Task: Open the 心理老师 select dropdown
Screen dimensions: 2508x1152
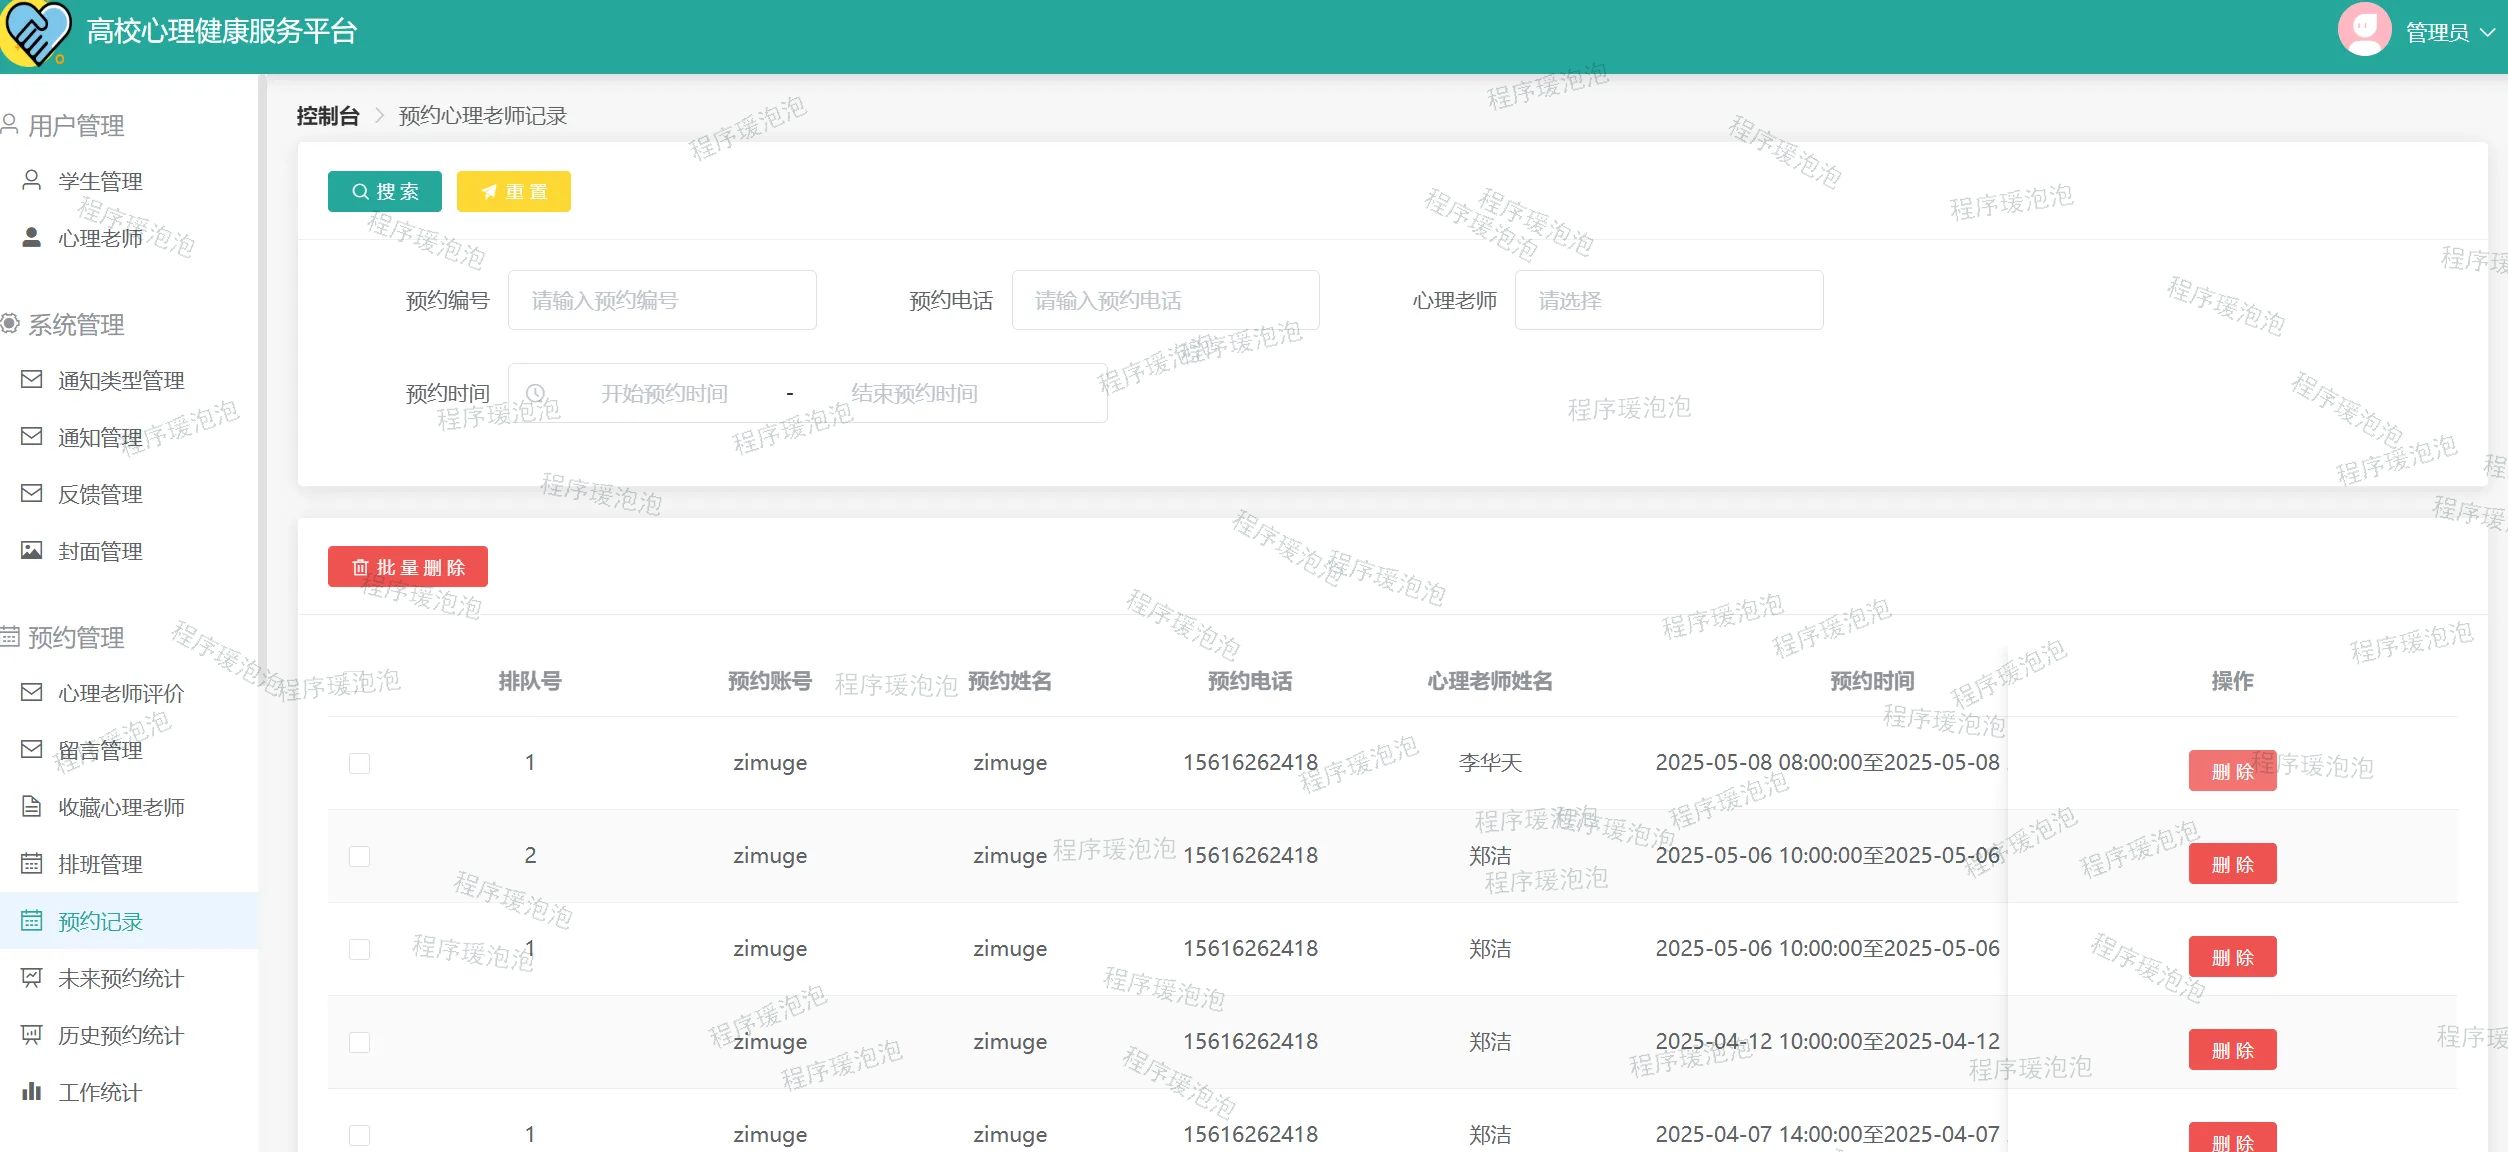Action: coord(1668,301)
